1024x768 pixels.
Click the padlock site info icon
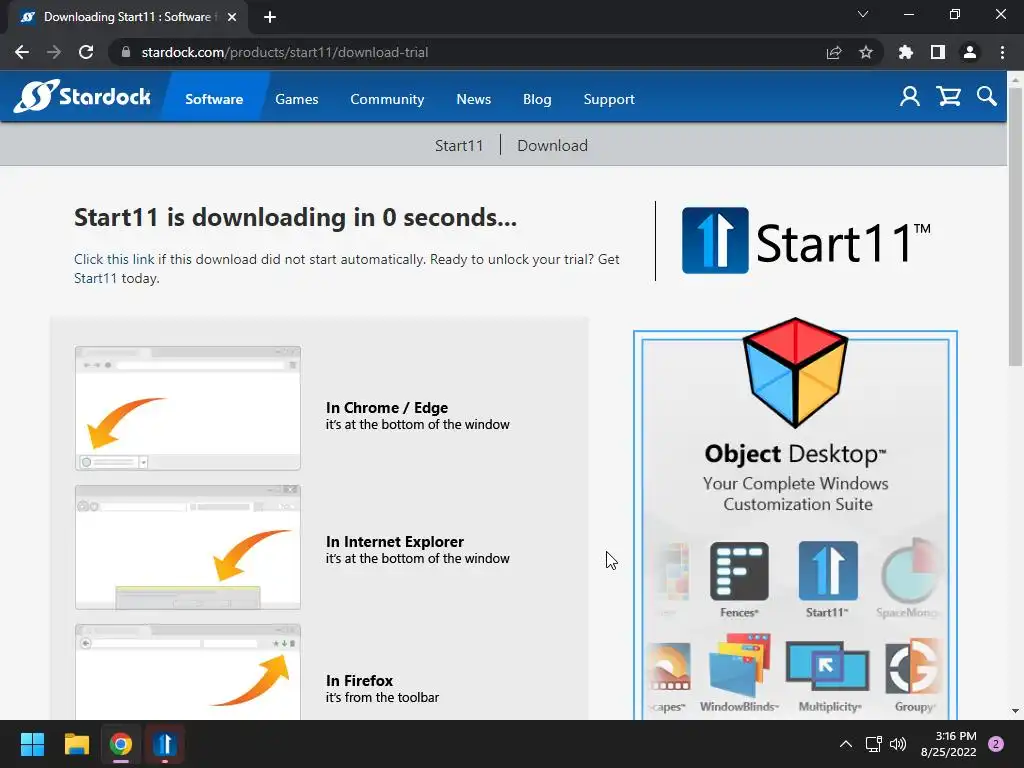126,52
